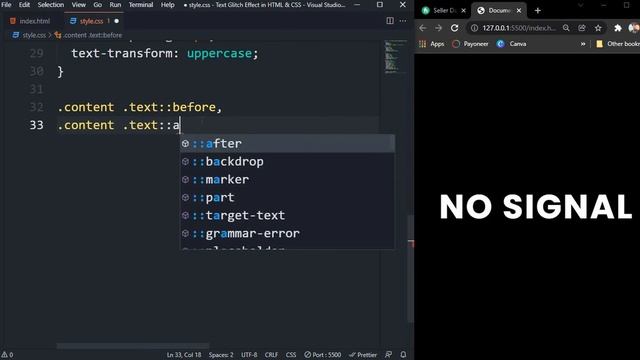The width and height of the screenshot is (640, 360).
Task: Open the Canva bookmark
Action: (511, 44)
